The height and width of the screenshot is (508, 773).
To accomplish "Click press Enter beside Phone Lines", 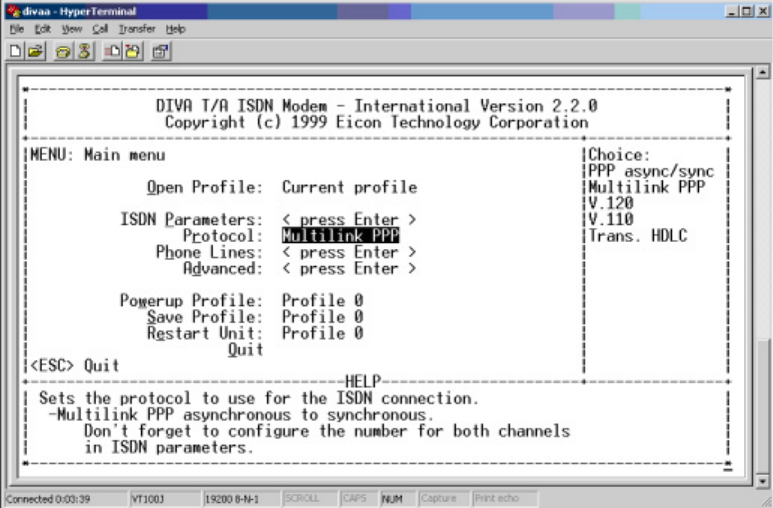I will tap(349, 252).
